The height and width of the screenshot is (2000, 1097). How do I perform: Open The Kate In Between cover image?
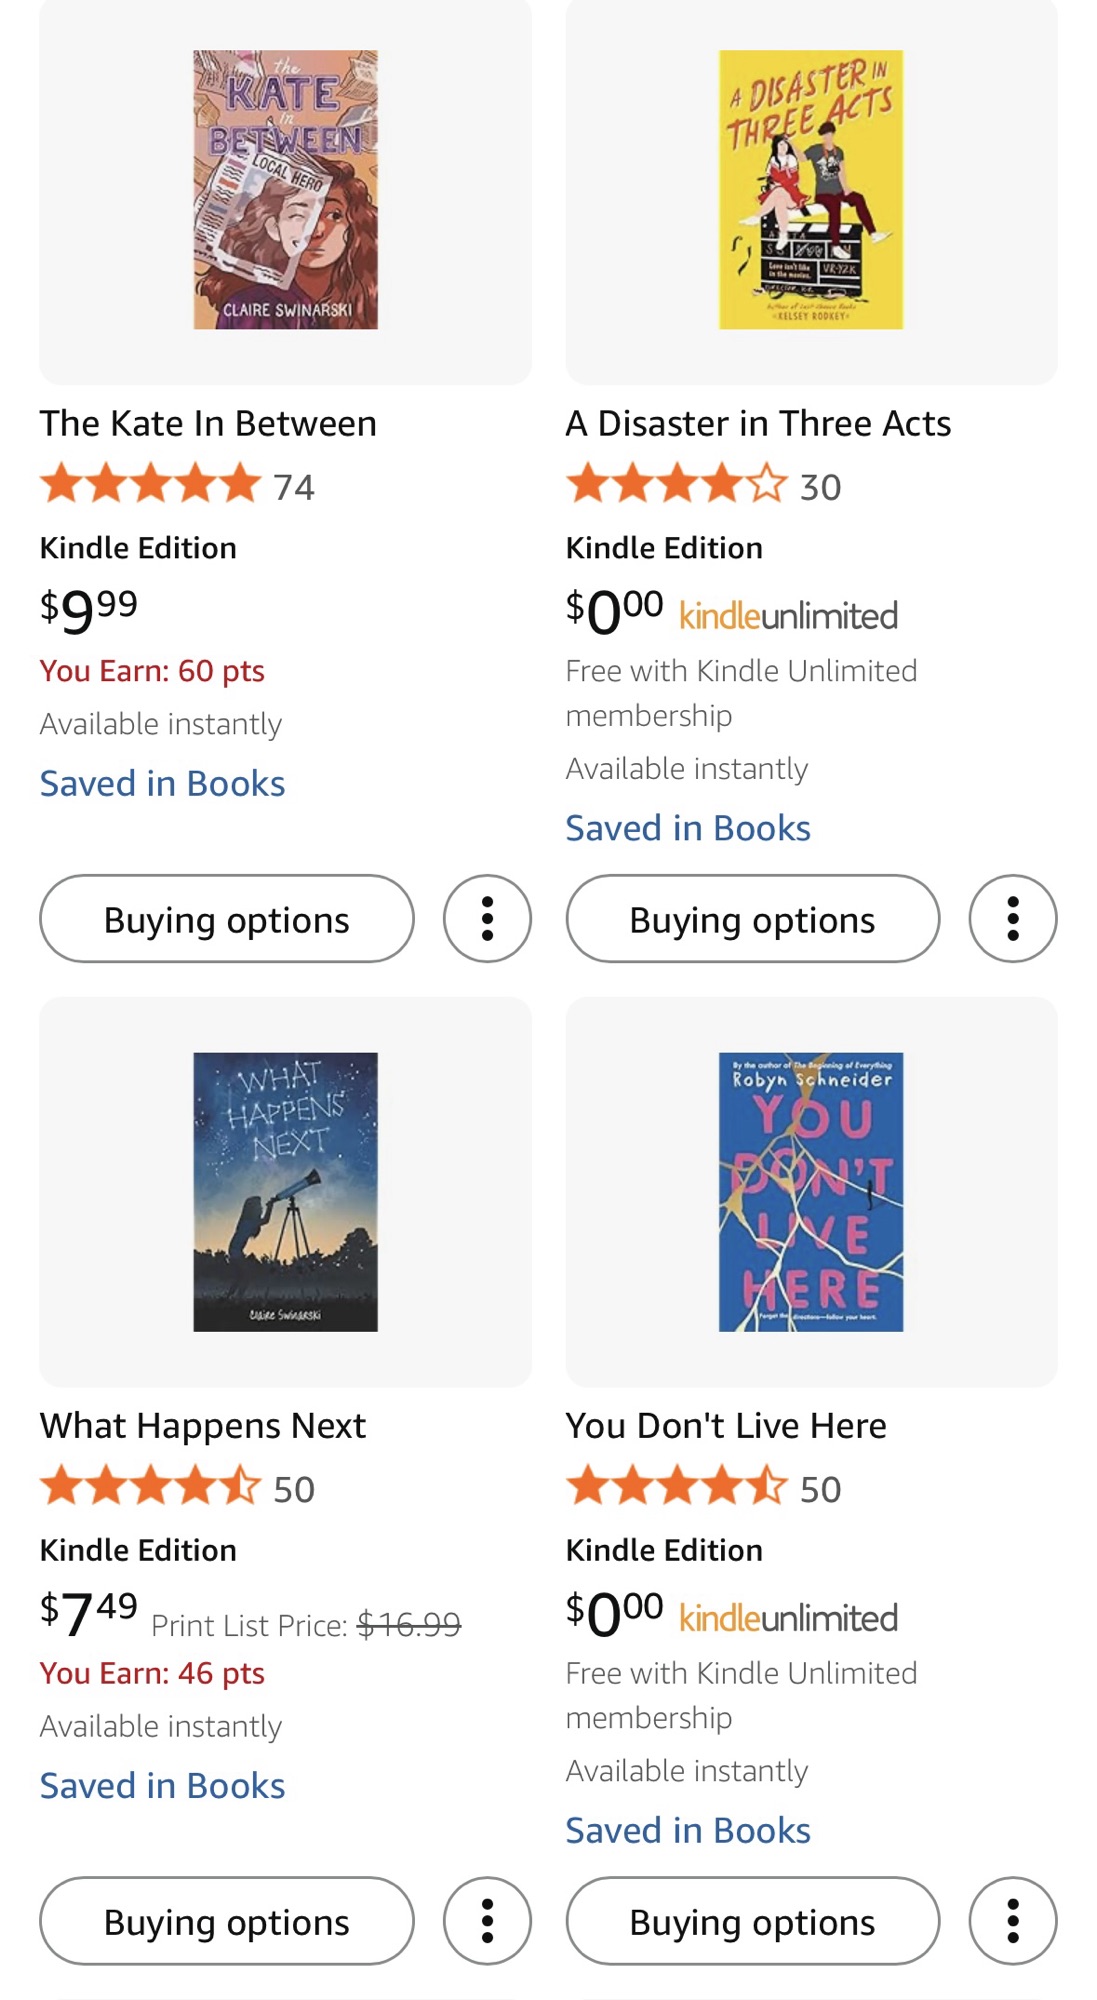coord(285,190)
